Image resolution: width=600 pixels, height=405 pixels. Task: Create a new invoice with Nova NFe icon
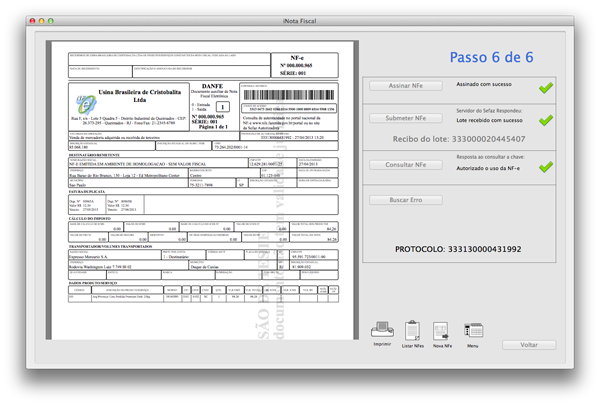pyautogui.click(x=441, y=331)
